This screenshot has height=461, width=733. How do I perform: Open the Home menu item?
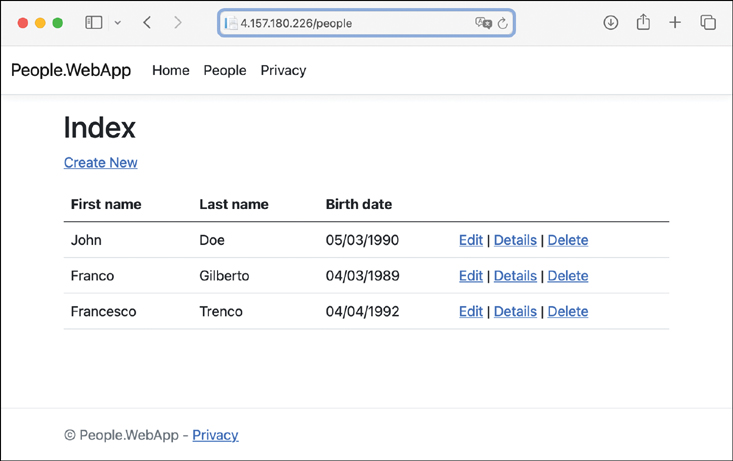tap(170, 71)
